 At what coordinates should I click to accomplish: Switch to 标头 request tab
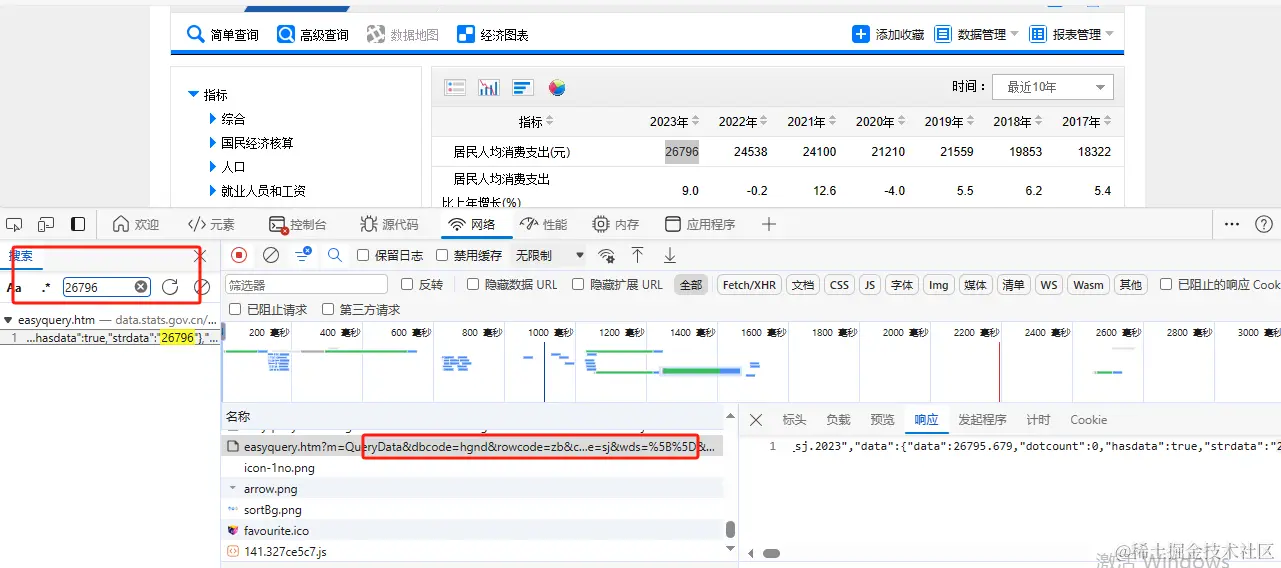794,420
